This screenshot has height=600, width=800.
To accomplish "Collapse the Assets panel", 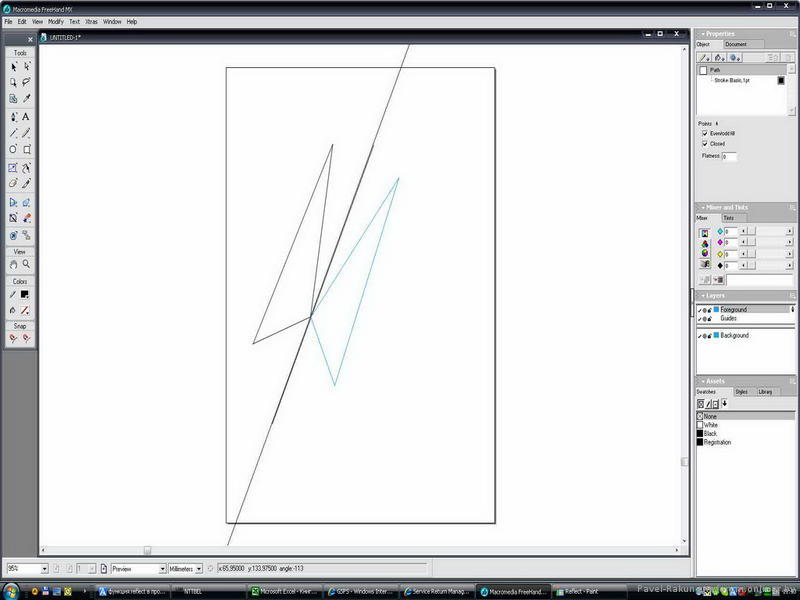I will pos(703,382).
